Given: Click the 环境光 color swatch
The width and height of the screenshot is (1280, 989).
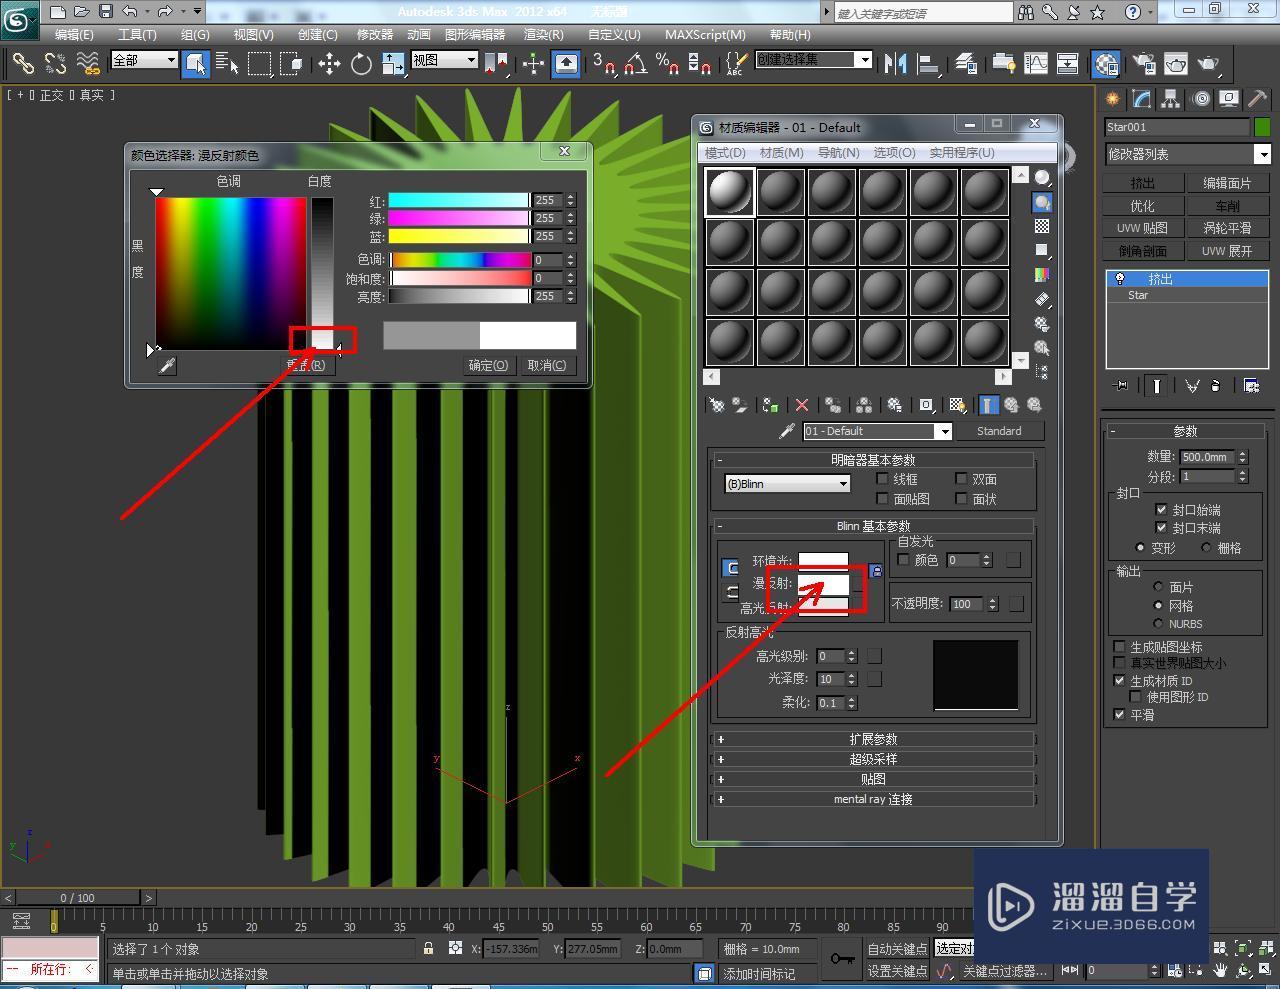Looking at the screenshot, I should (823, 561).
